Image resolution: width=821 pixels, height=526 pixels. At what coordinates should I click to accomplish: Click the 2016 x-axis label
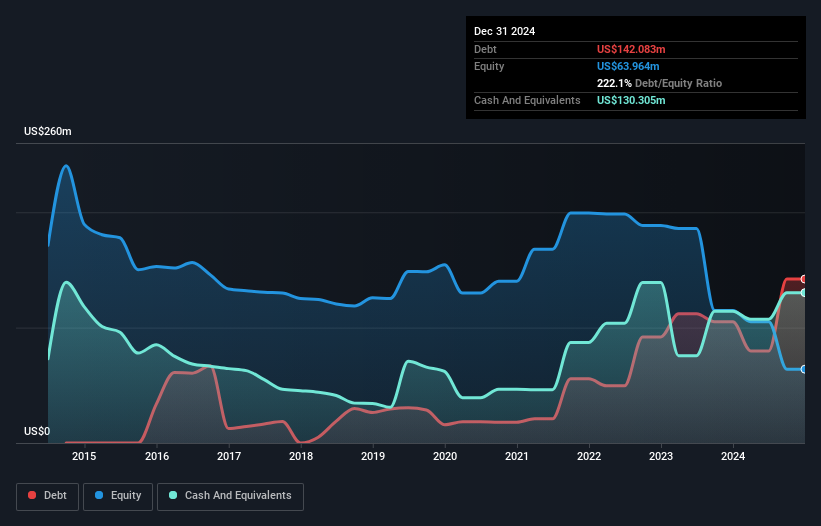[x=157, y=456]
